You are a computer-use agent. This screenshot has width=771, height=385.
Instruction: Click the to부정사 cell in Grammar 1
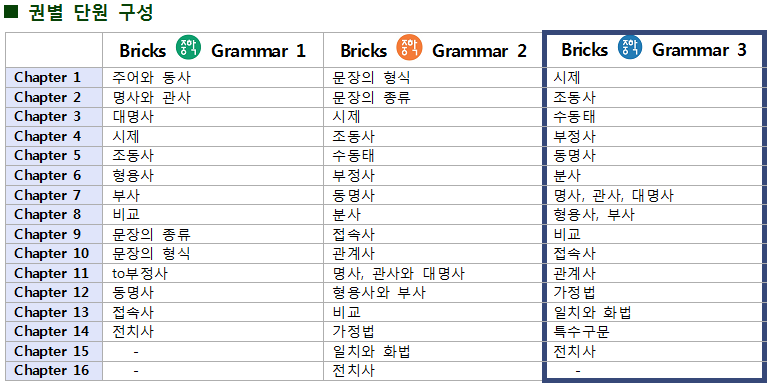(x=140, y=273)
